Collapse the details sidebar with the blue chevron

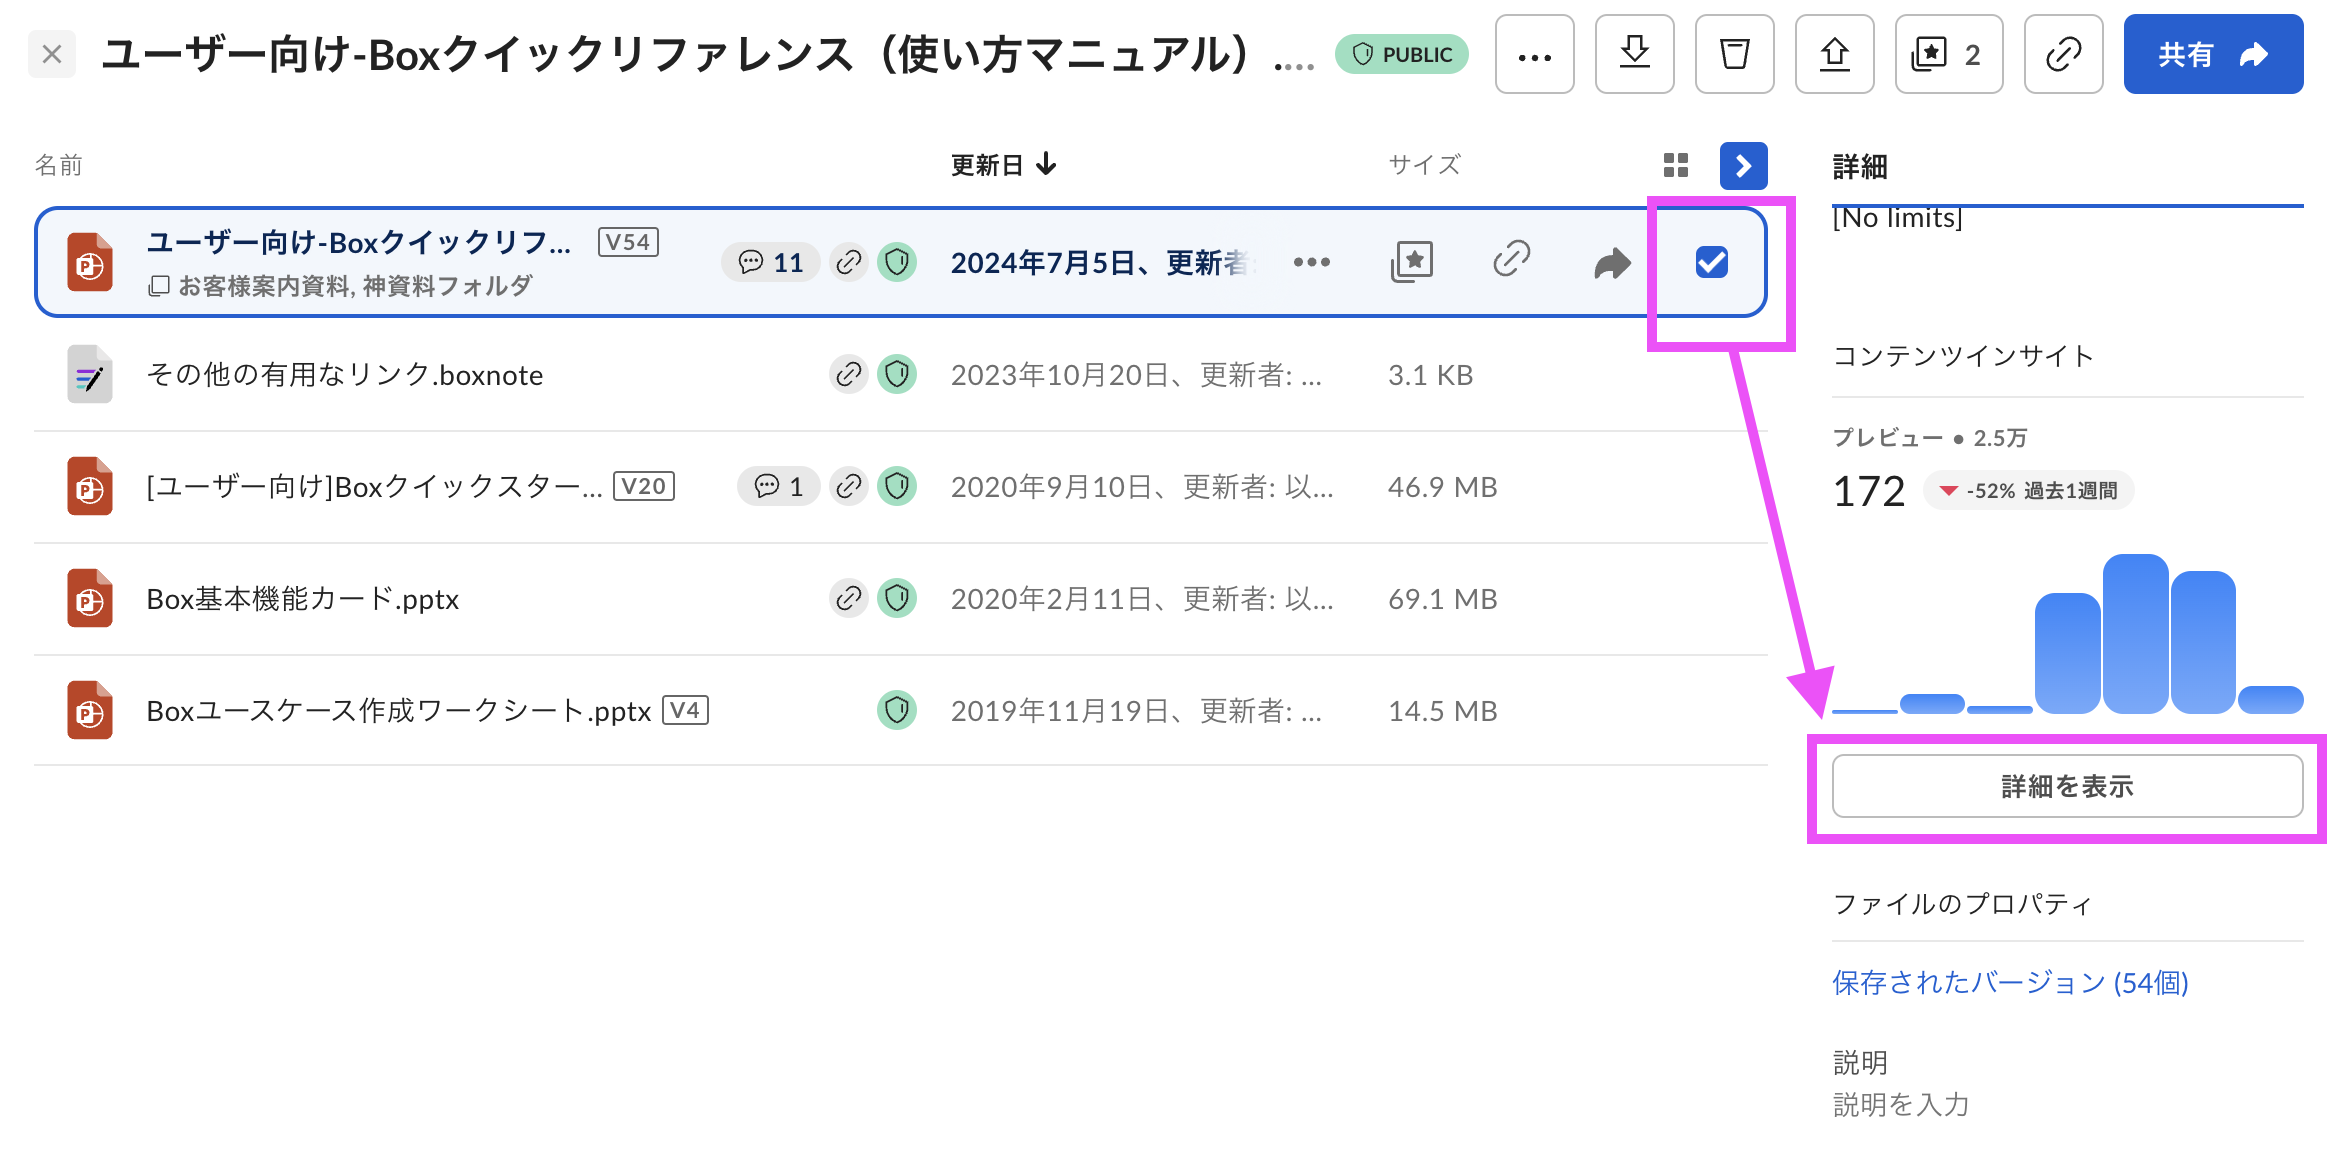tap(1743, 166)
